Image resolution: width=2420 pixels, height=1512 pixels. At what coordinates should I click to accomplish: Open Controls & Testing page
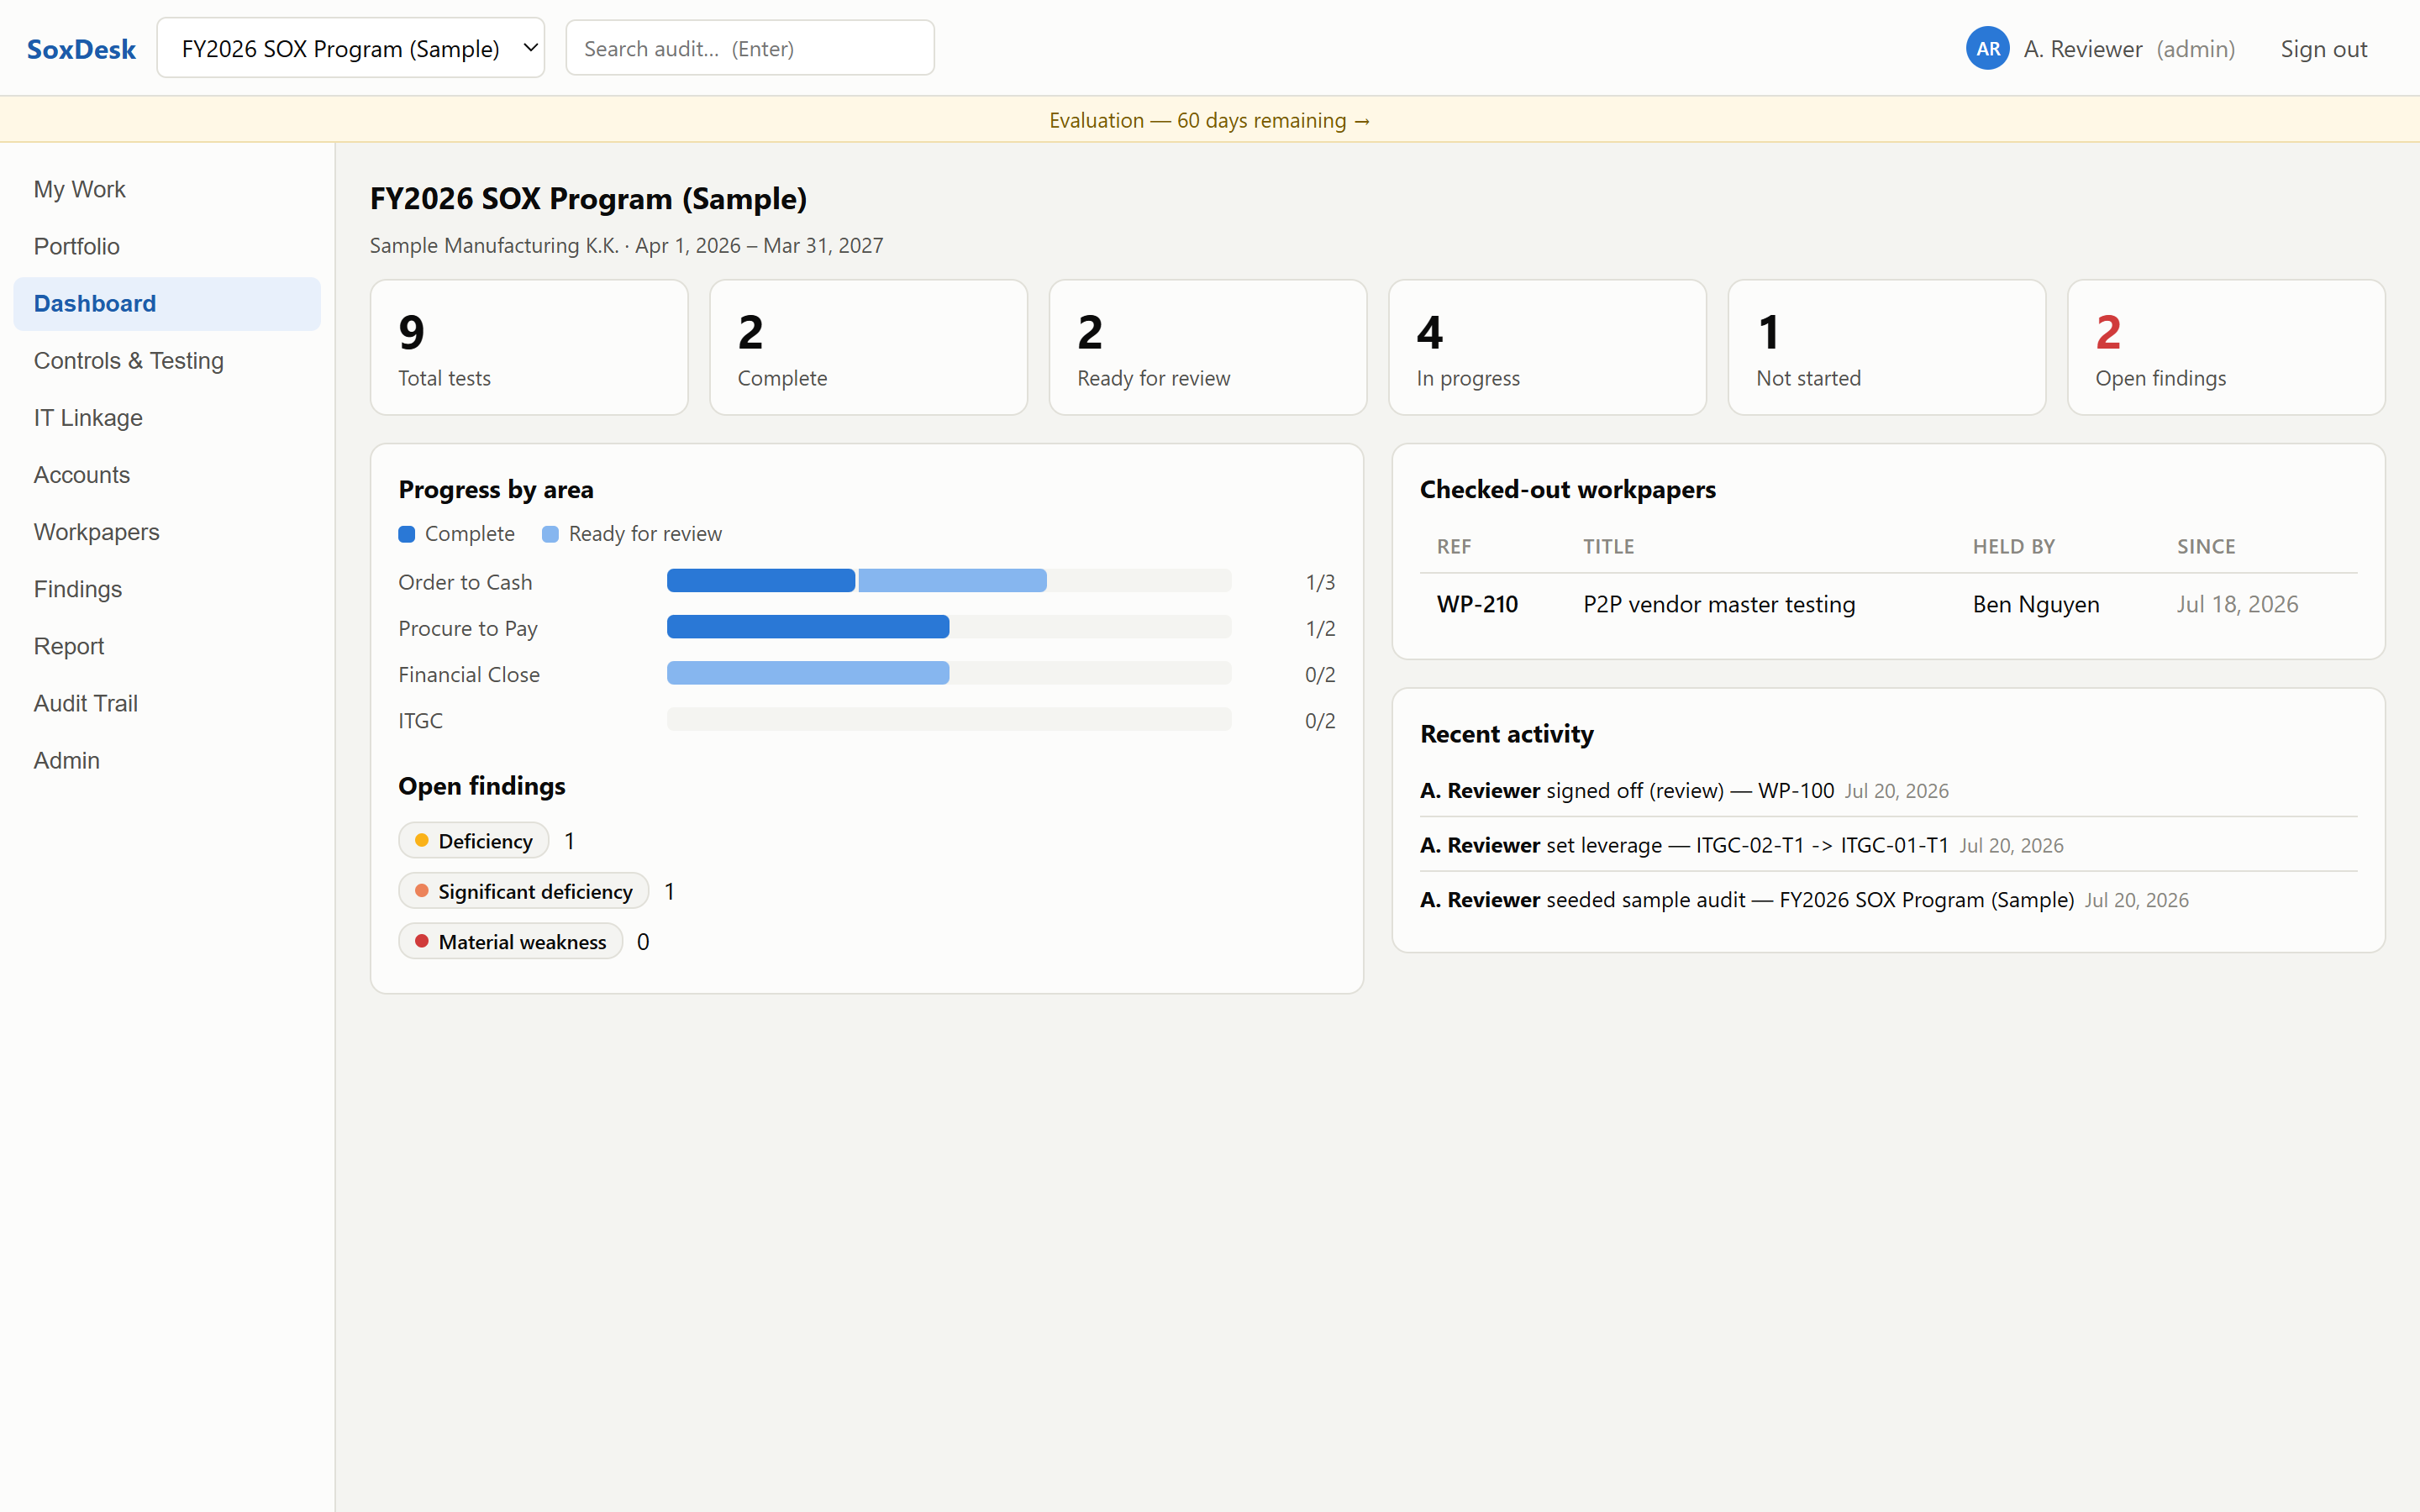[167, 360]
